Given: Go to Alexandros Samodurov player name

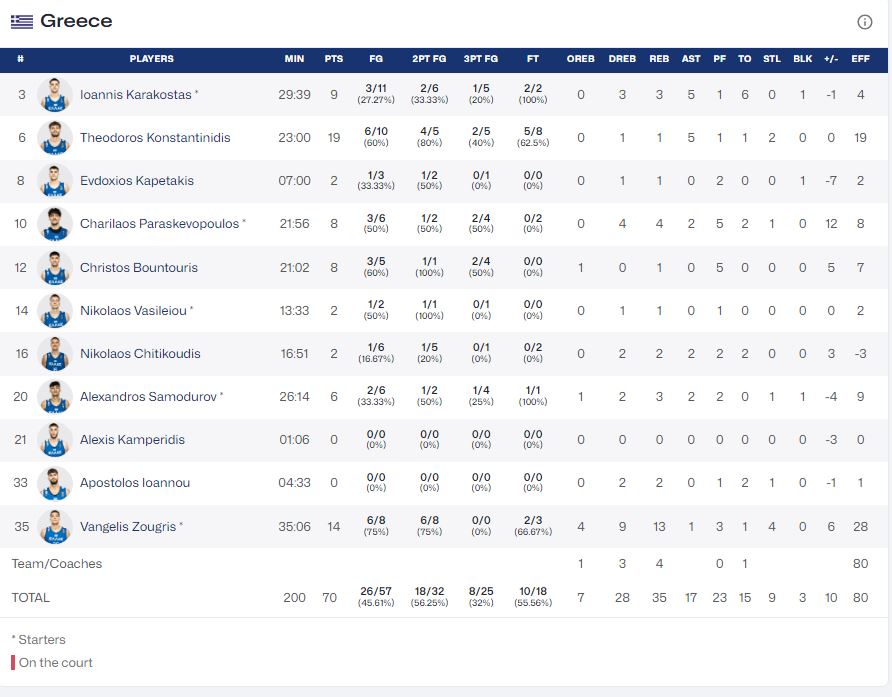Looking at the screenshot, I should (x=148, y=397).
